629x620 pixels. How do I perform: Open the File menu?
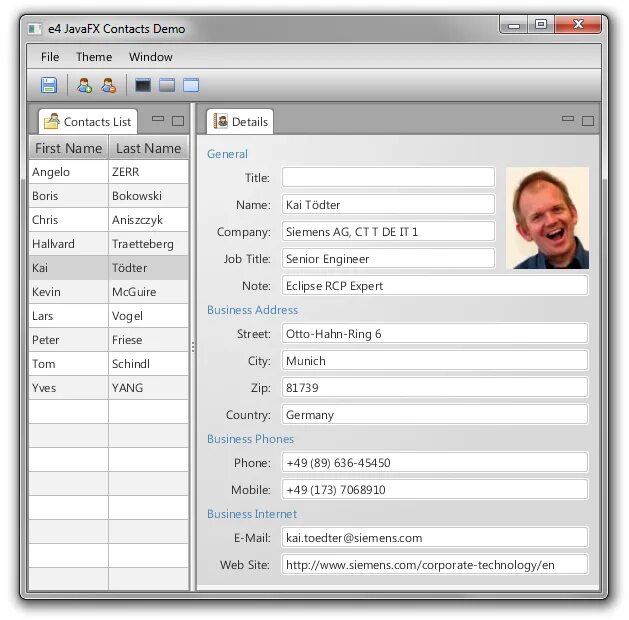50,57
